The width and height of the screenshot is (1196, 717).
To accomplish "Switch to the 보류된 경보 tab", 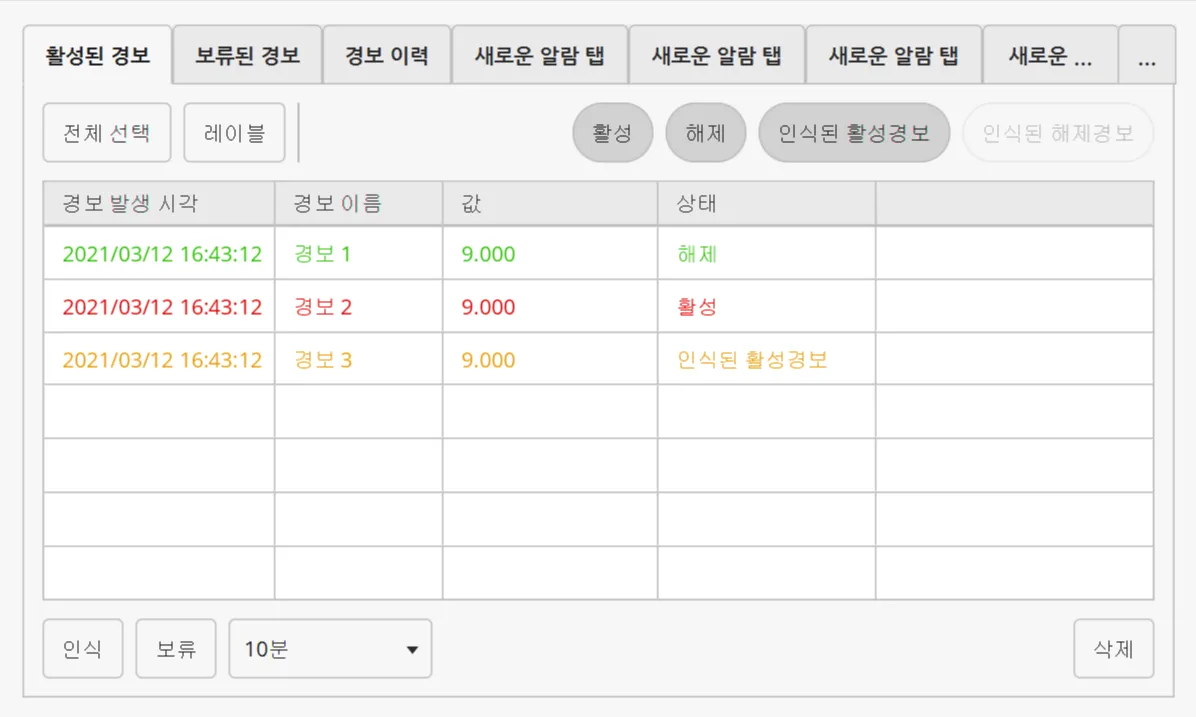I will coord(247,55).
